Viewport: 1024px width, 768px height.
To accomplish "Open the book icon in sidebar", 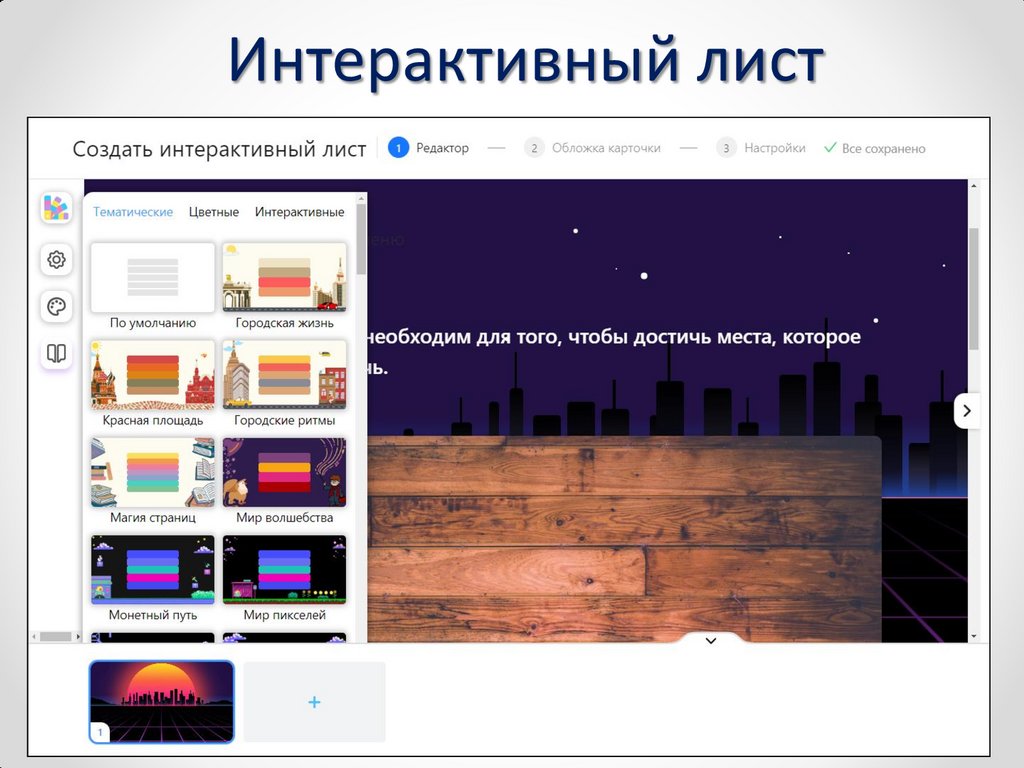I will click(x=56, y=353).
